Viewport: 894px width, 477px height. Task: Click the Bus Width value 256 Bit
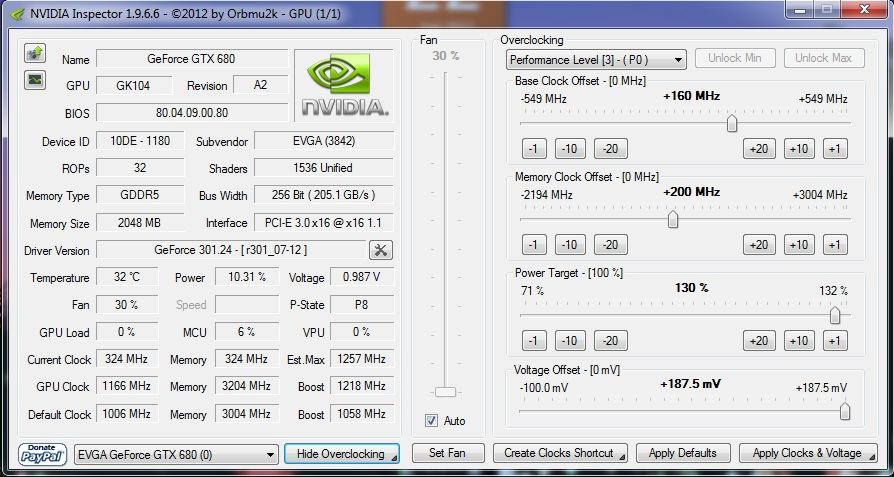click(x=324, y=195)
